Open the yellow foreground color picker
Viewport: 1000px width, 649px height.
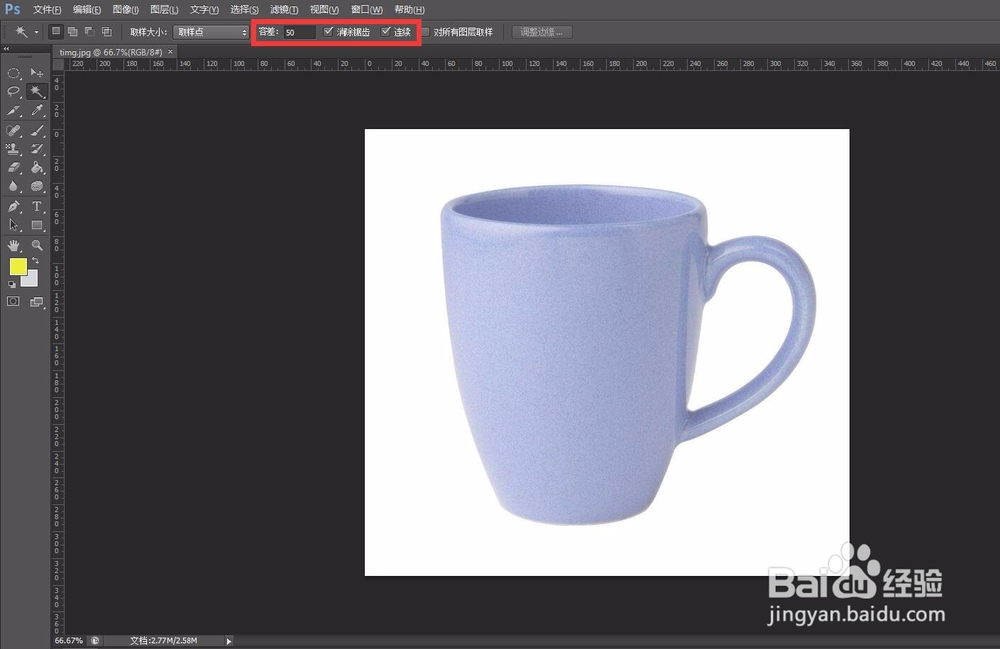[x=17, y=265]
